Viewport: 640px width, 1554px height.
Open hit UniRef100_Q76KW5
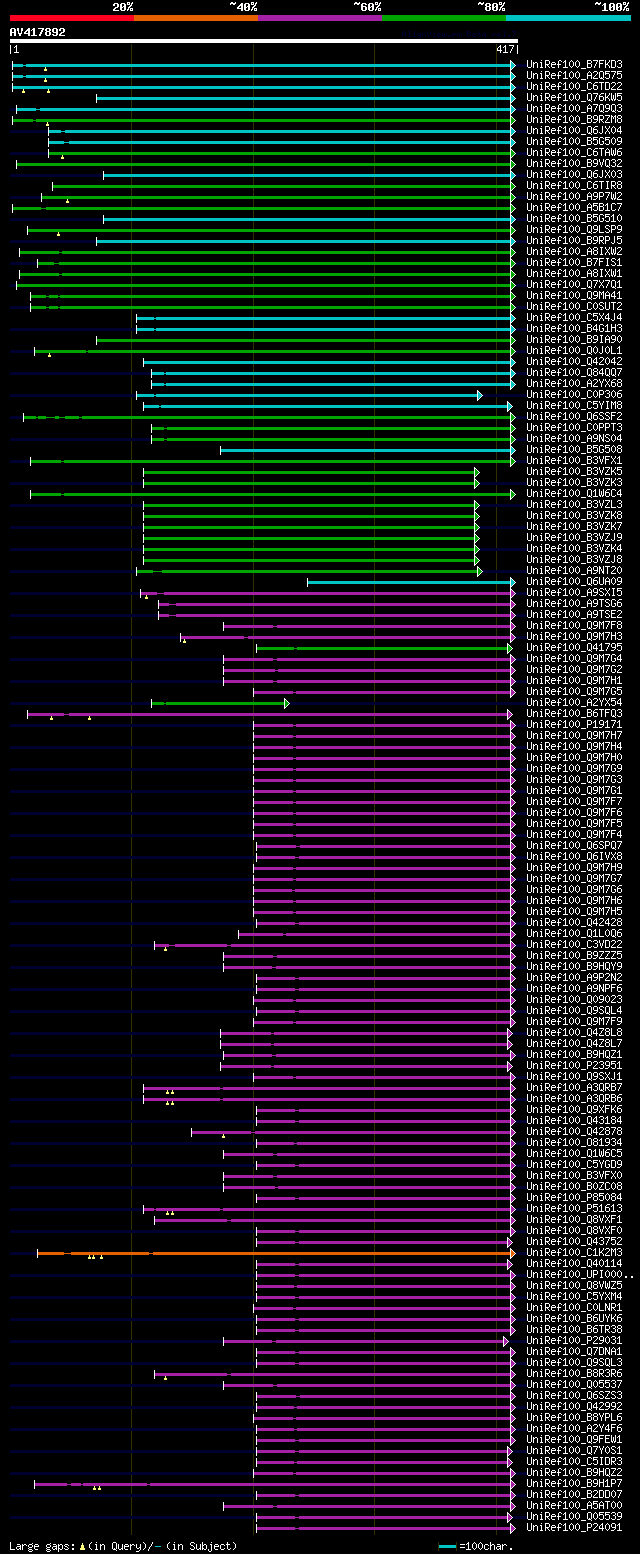click(574, 97)
